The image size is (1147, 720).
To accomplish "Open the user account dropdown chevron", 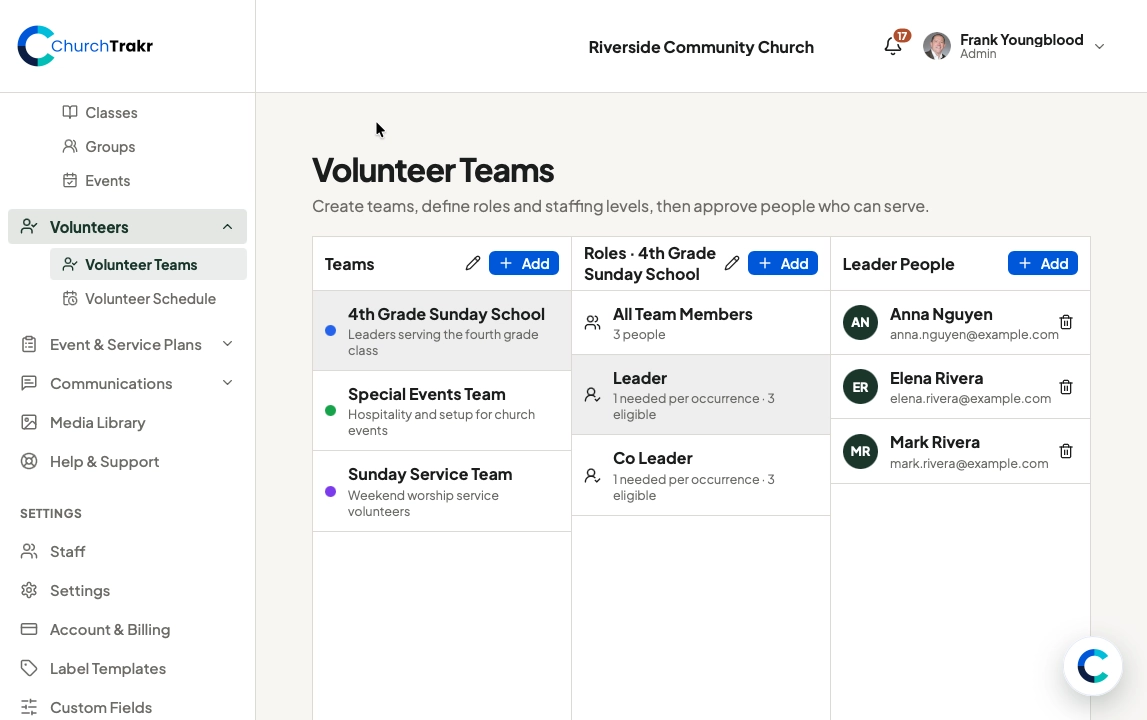I will (x=1099, y=46).
